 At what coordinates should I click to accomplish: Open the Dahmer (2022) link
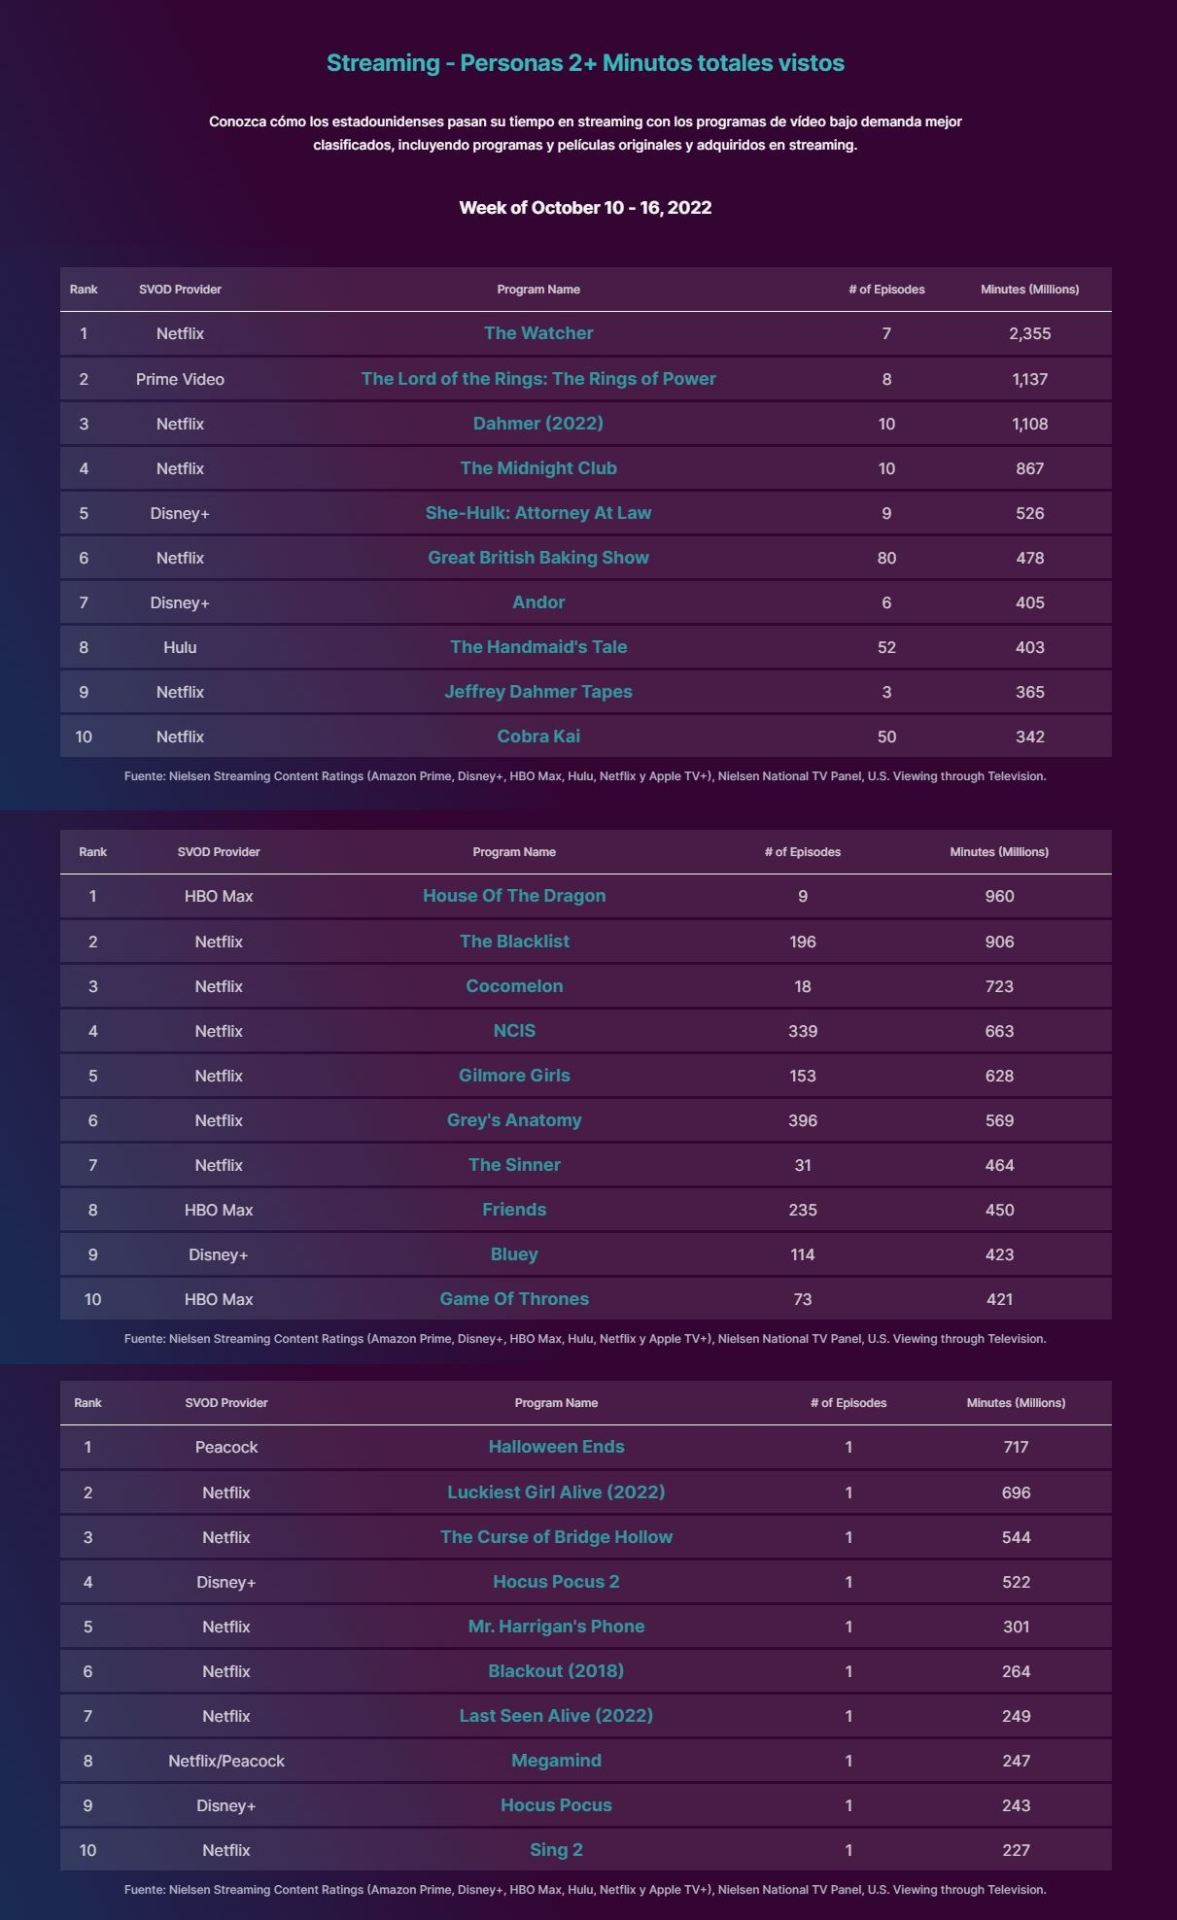(538, 423)
